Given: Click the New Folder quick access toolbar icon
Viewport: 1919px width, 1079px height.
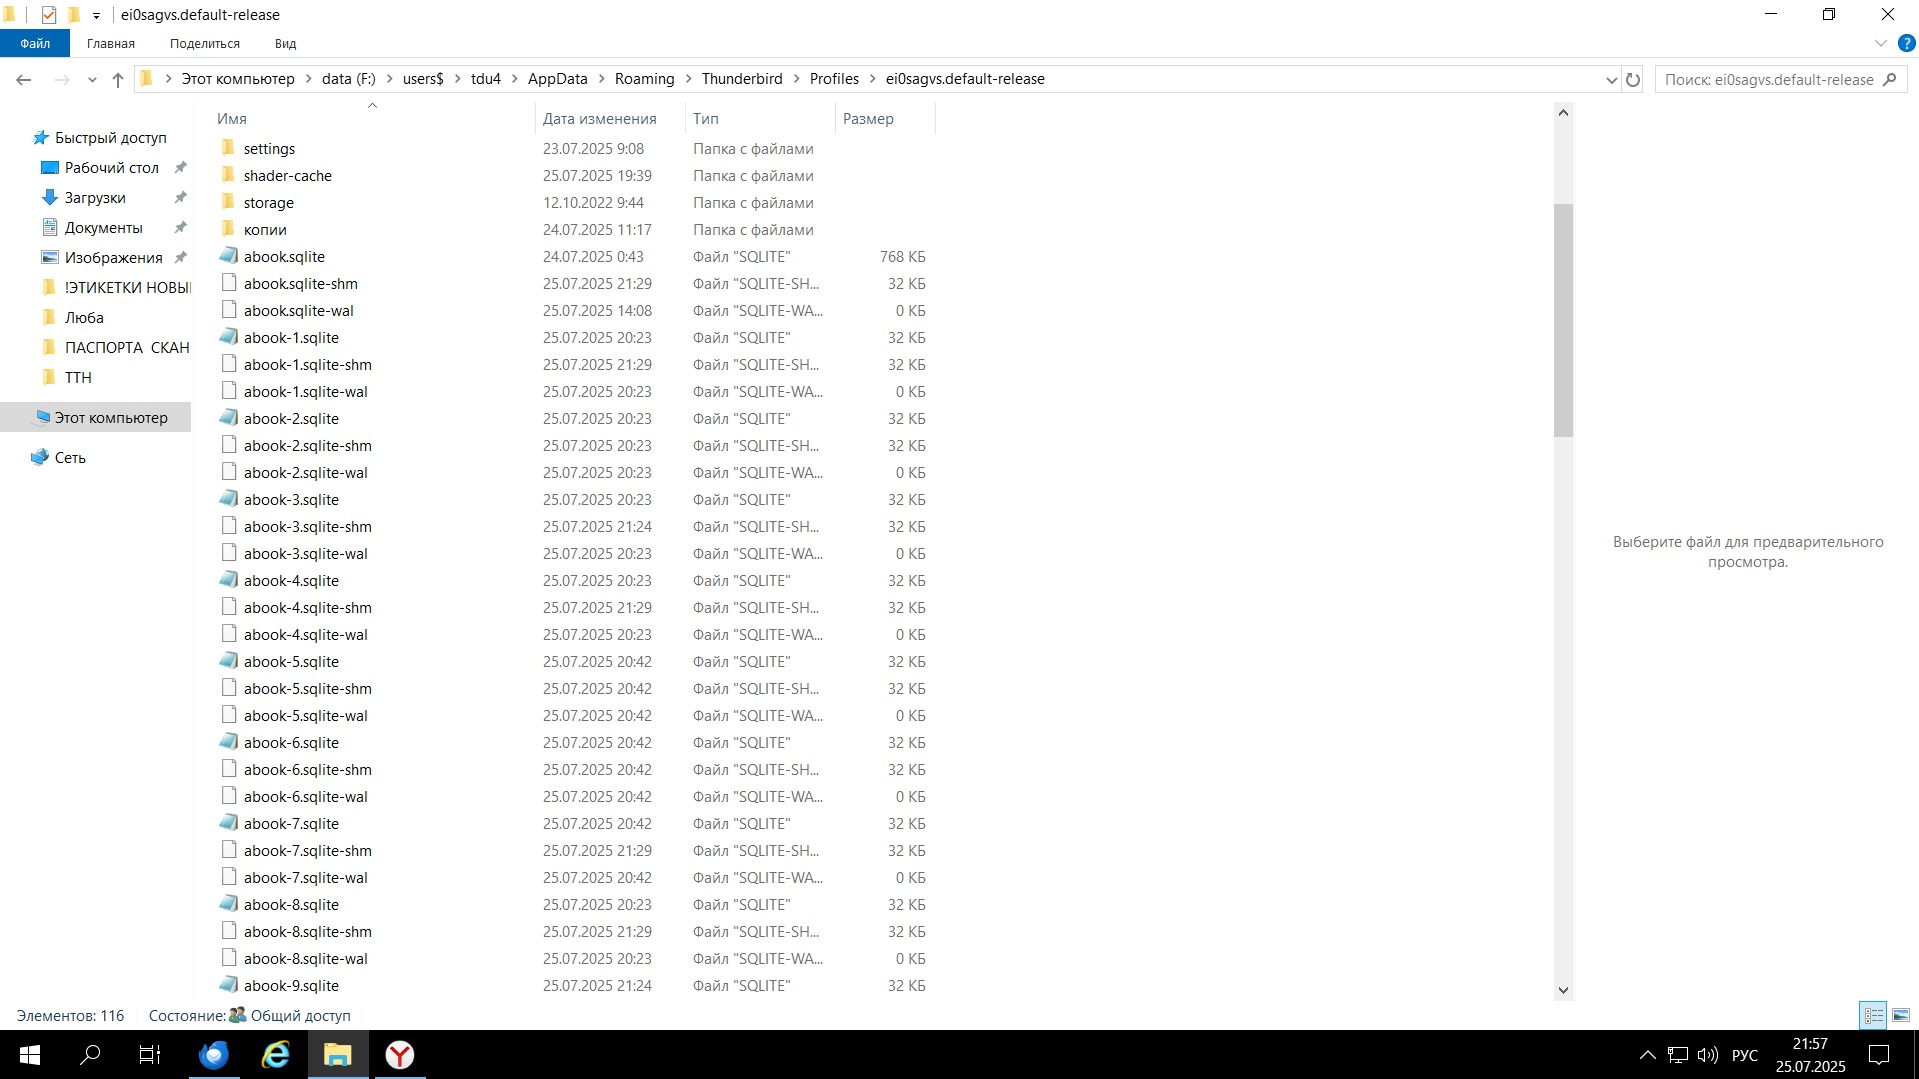Looking at the screenshot, I should pyautogui.click(x=74, y=15).
